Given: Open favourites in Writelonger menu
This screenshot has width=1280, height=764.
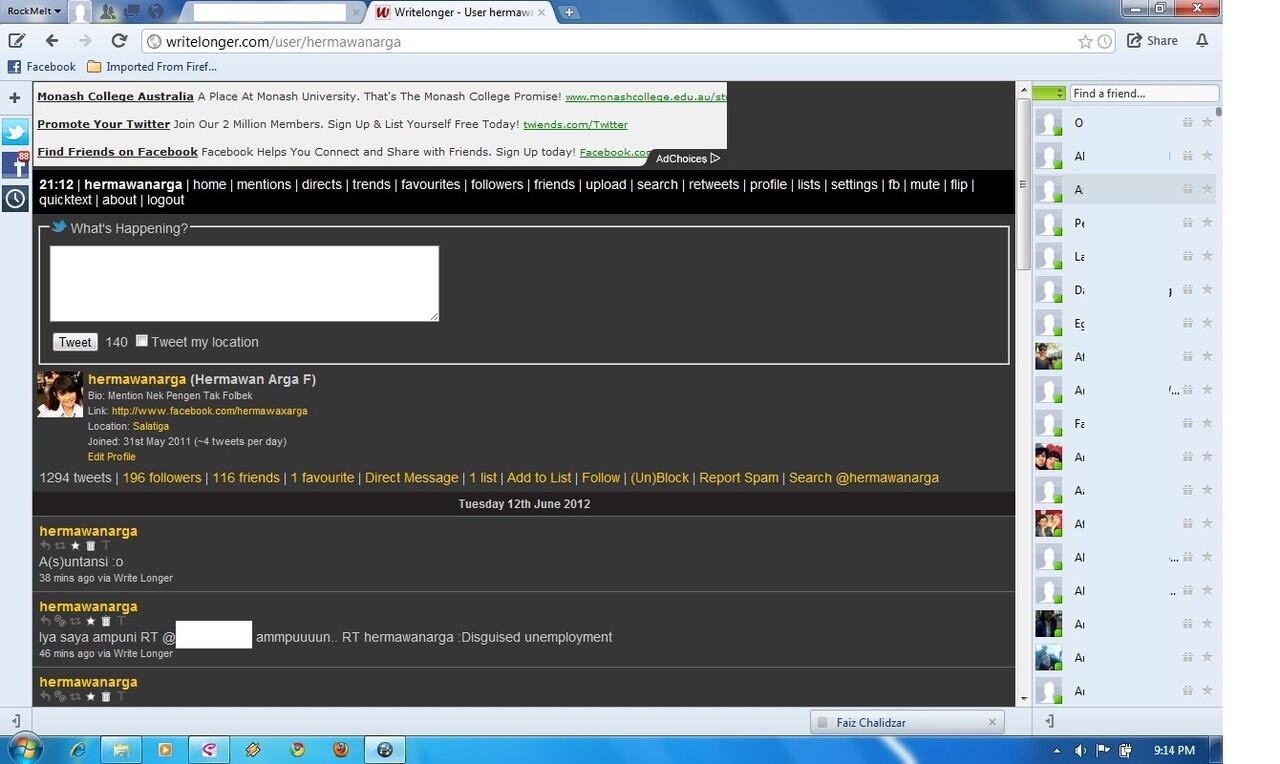Looking at the screenshot, I should point(431,185).
